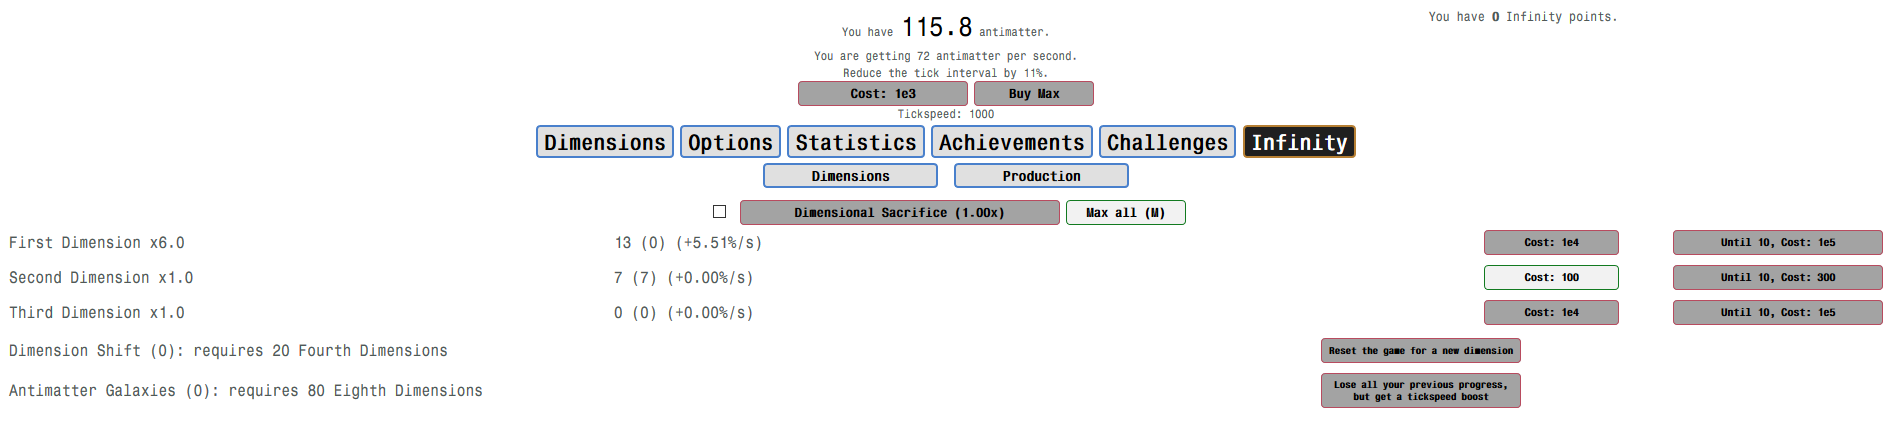Open the Dimensions main tab
Screen dimensions: 1898x443
(605, 142)
